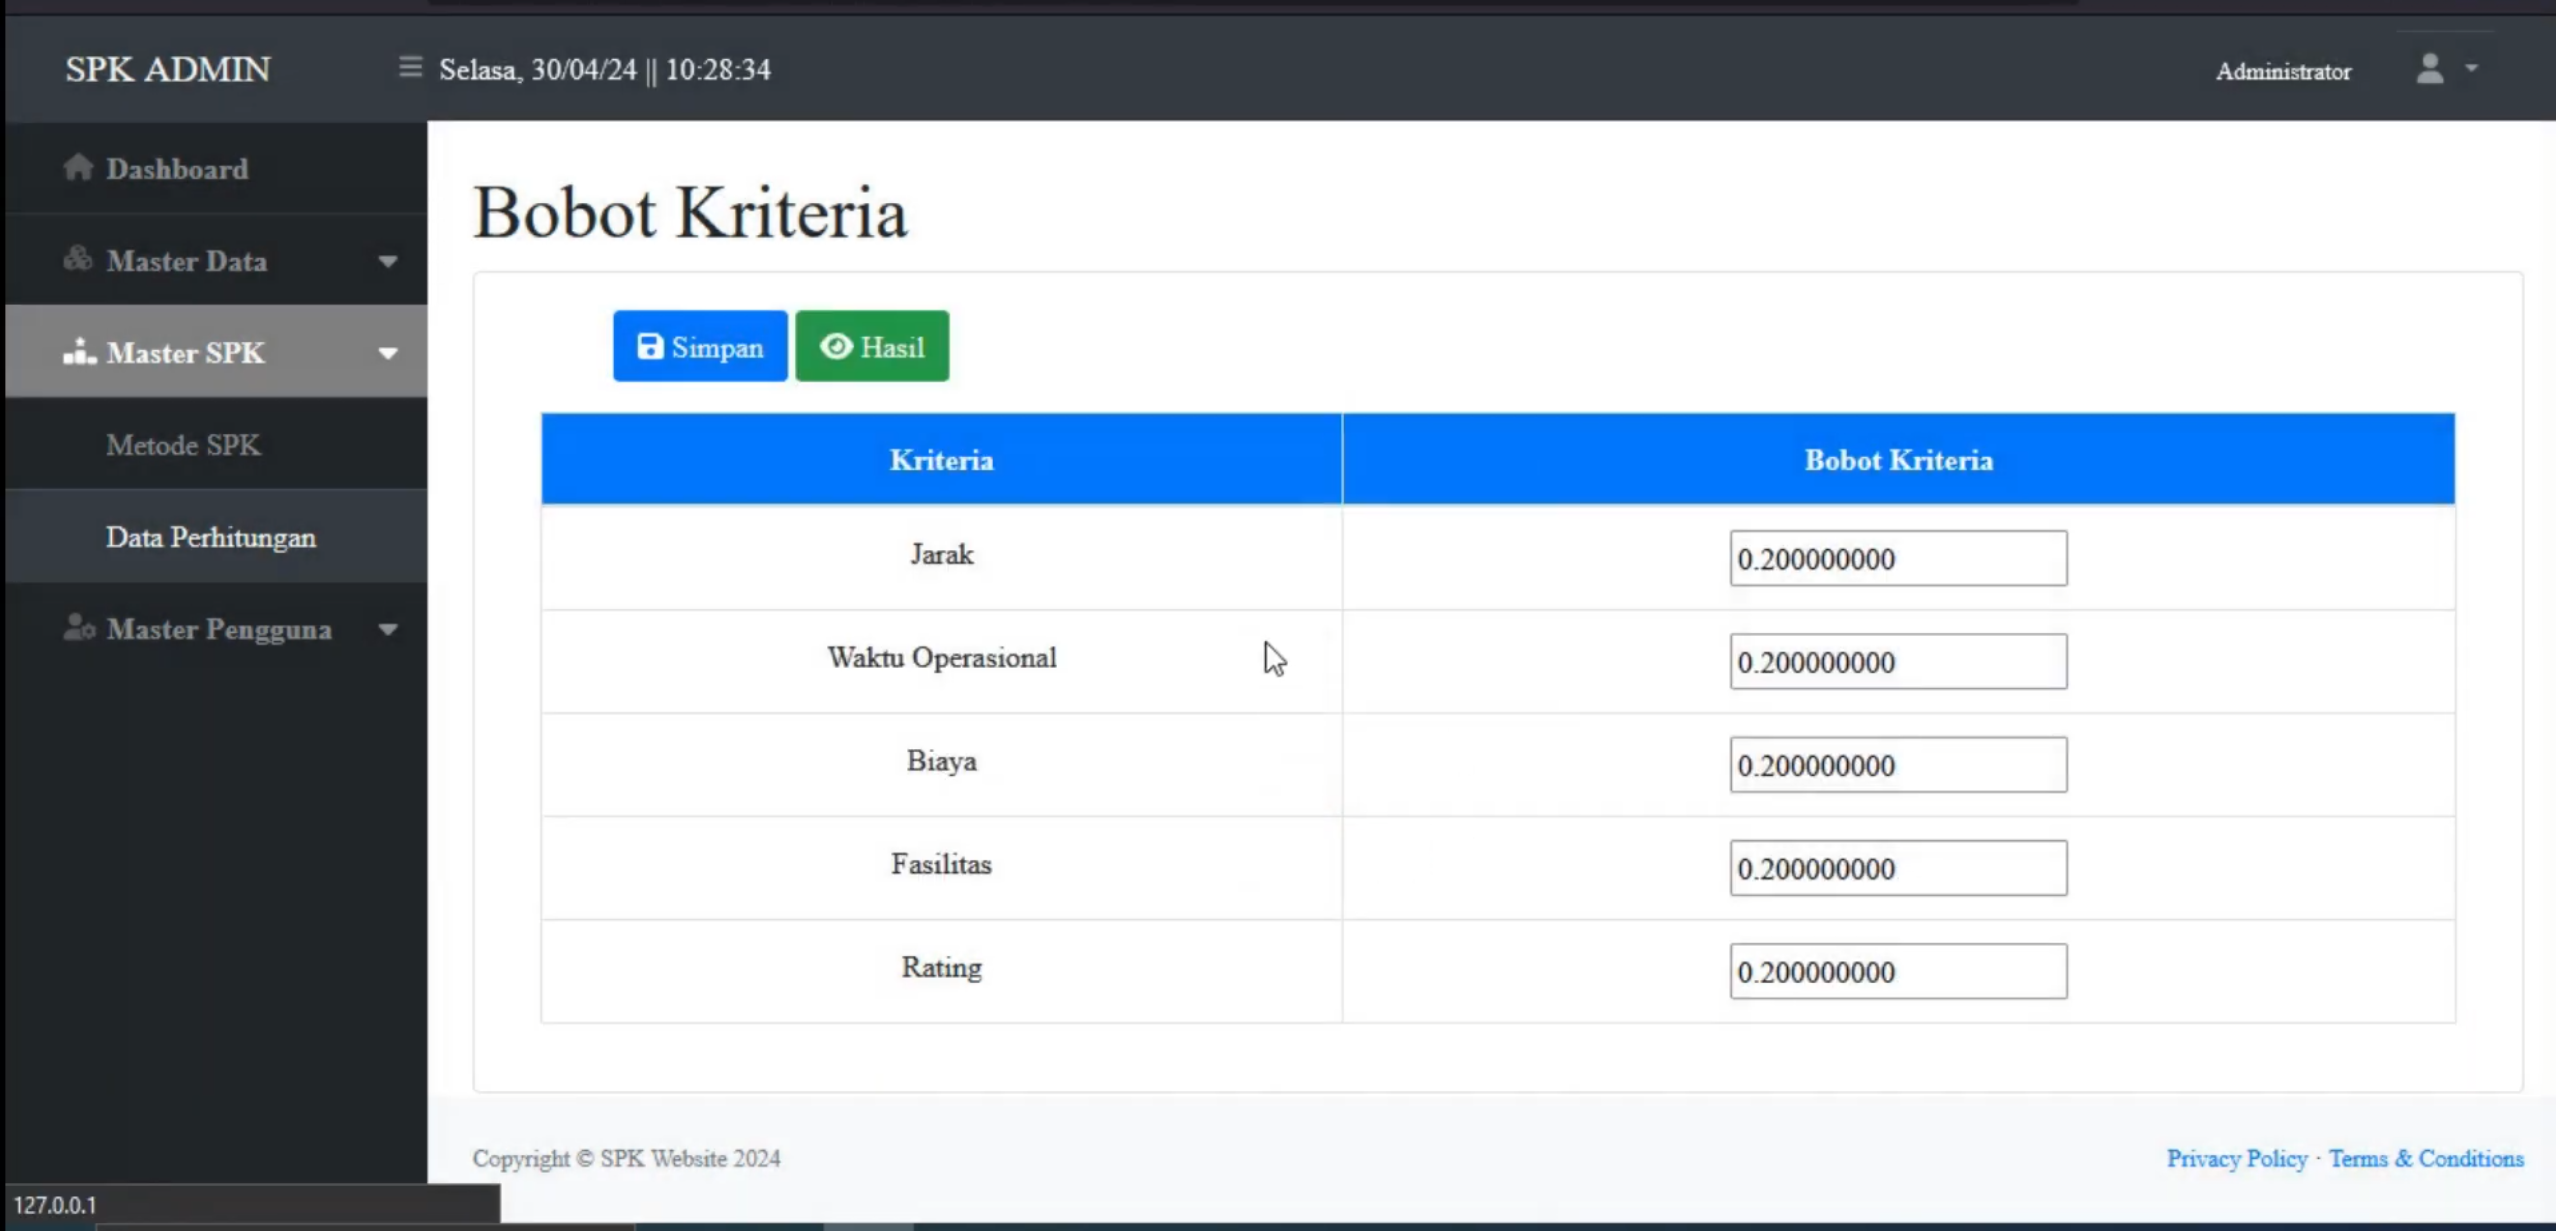Click the Bobot Kriteria page heading
The height and width of the screenshot is (1231, 2556).
coord(690,212)
